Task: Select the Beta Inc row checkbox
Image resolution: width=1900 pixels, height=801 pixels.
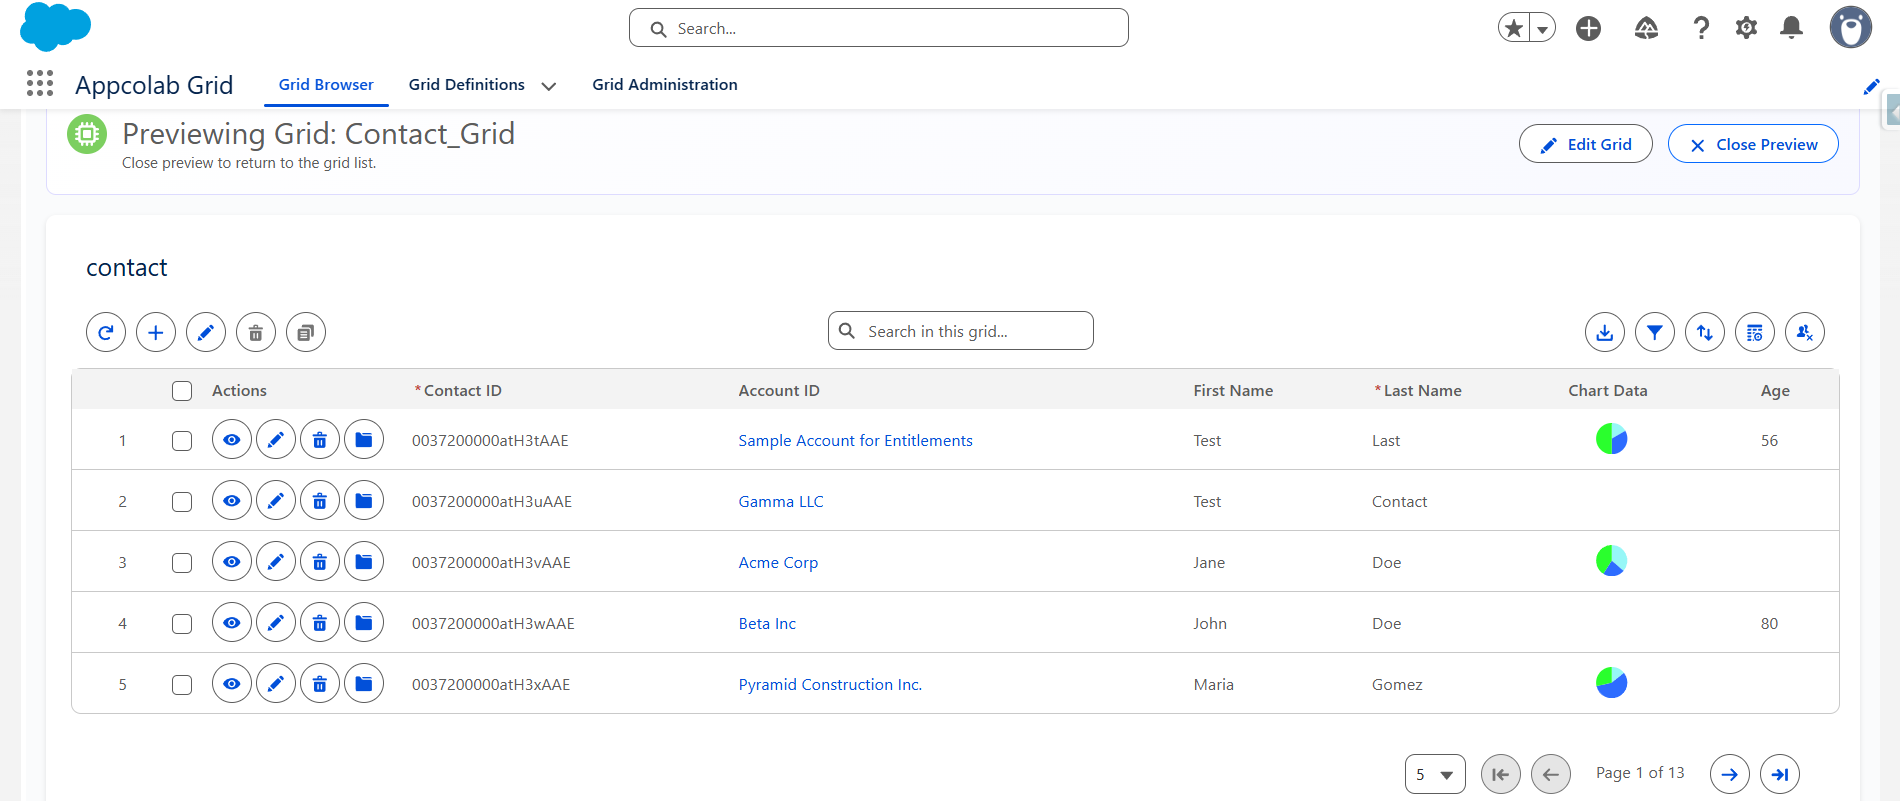Action: tap(182, 624)
